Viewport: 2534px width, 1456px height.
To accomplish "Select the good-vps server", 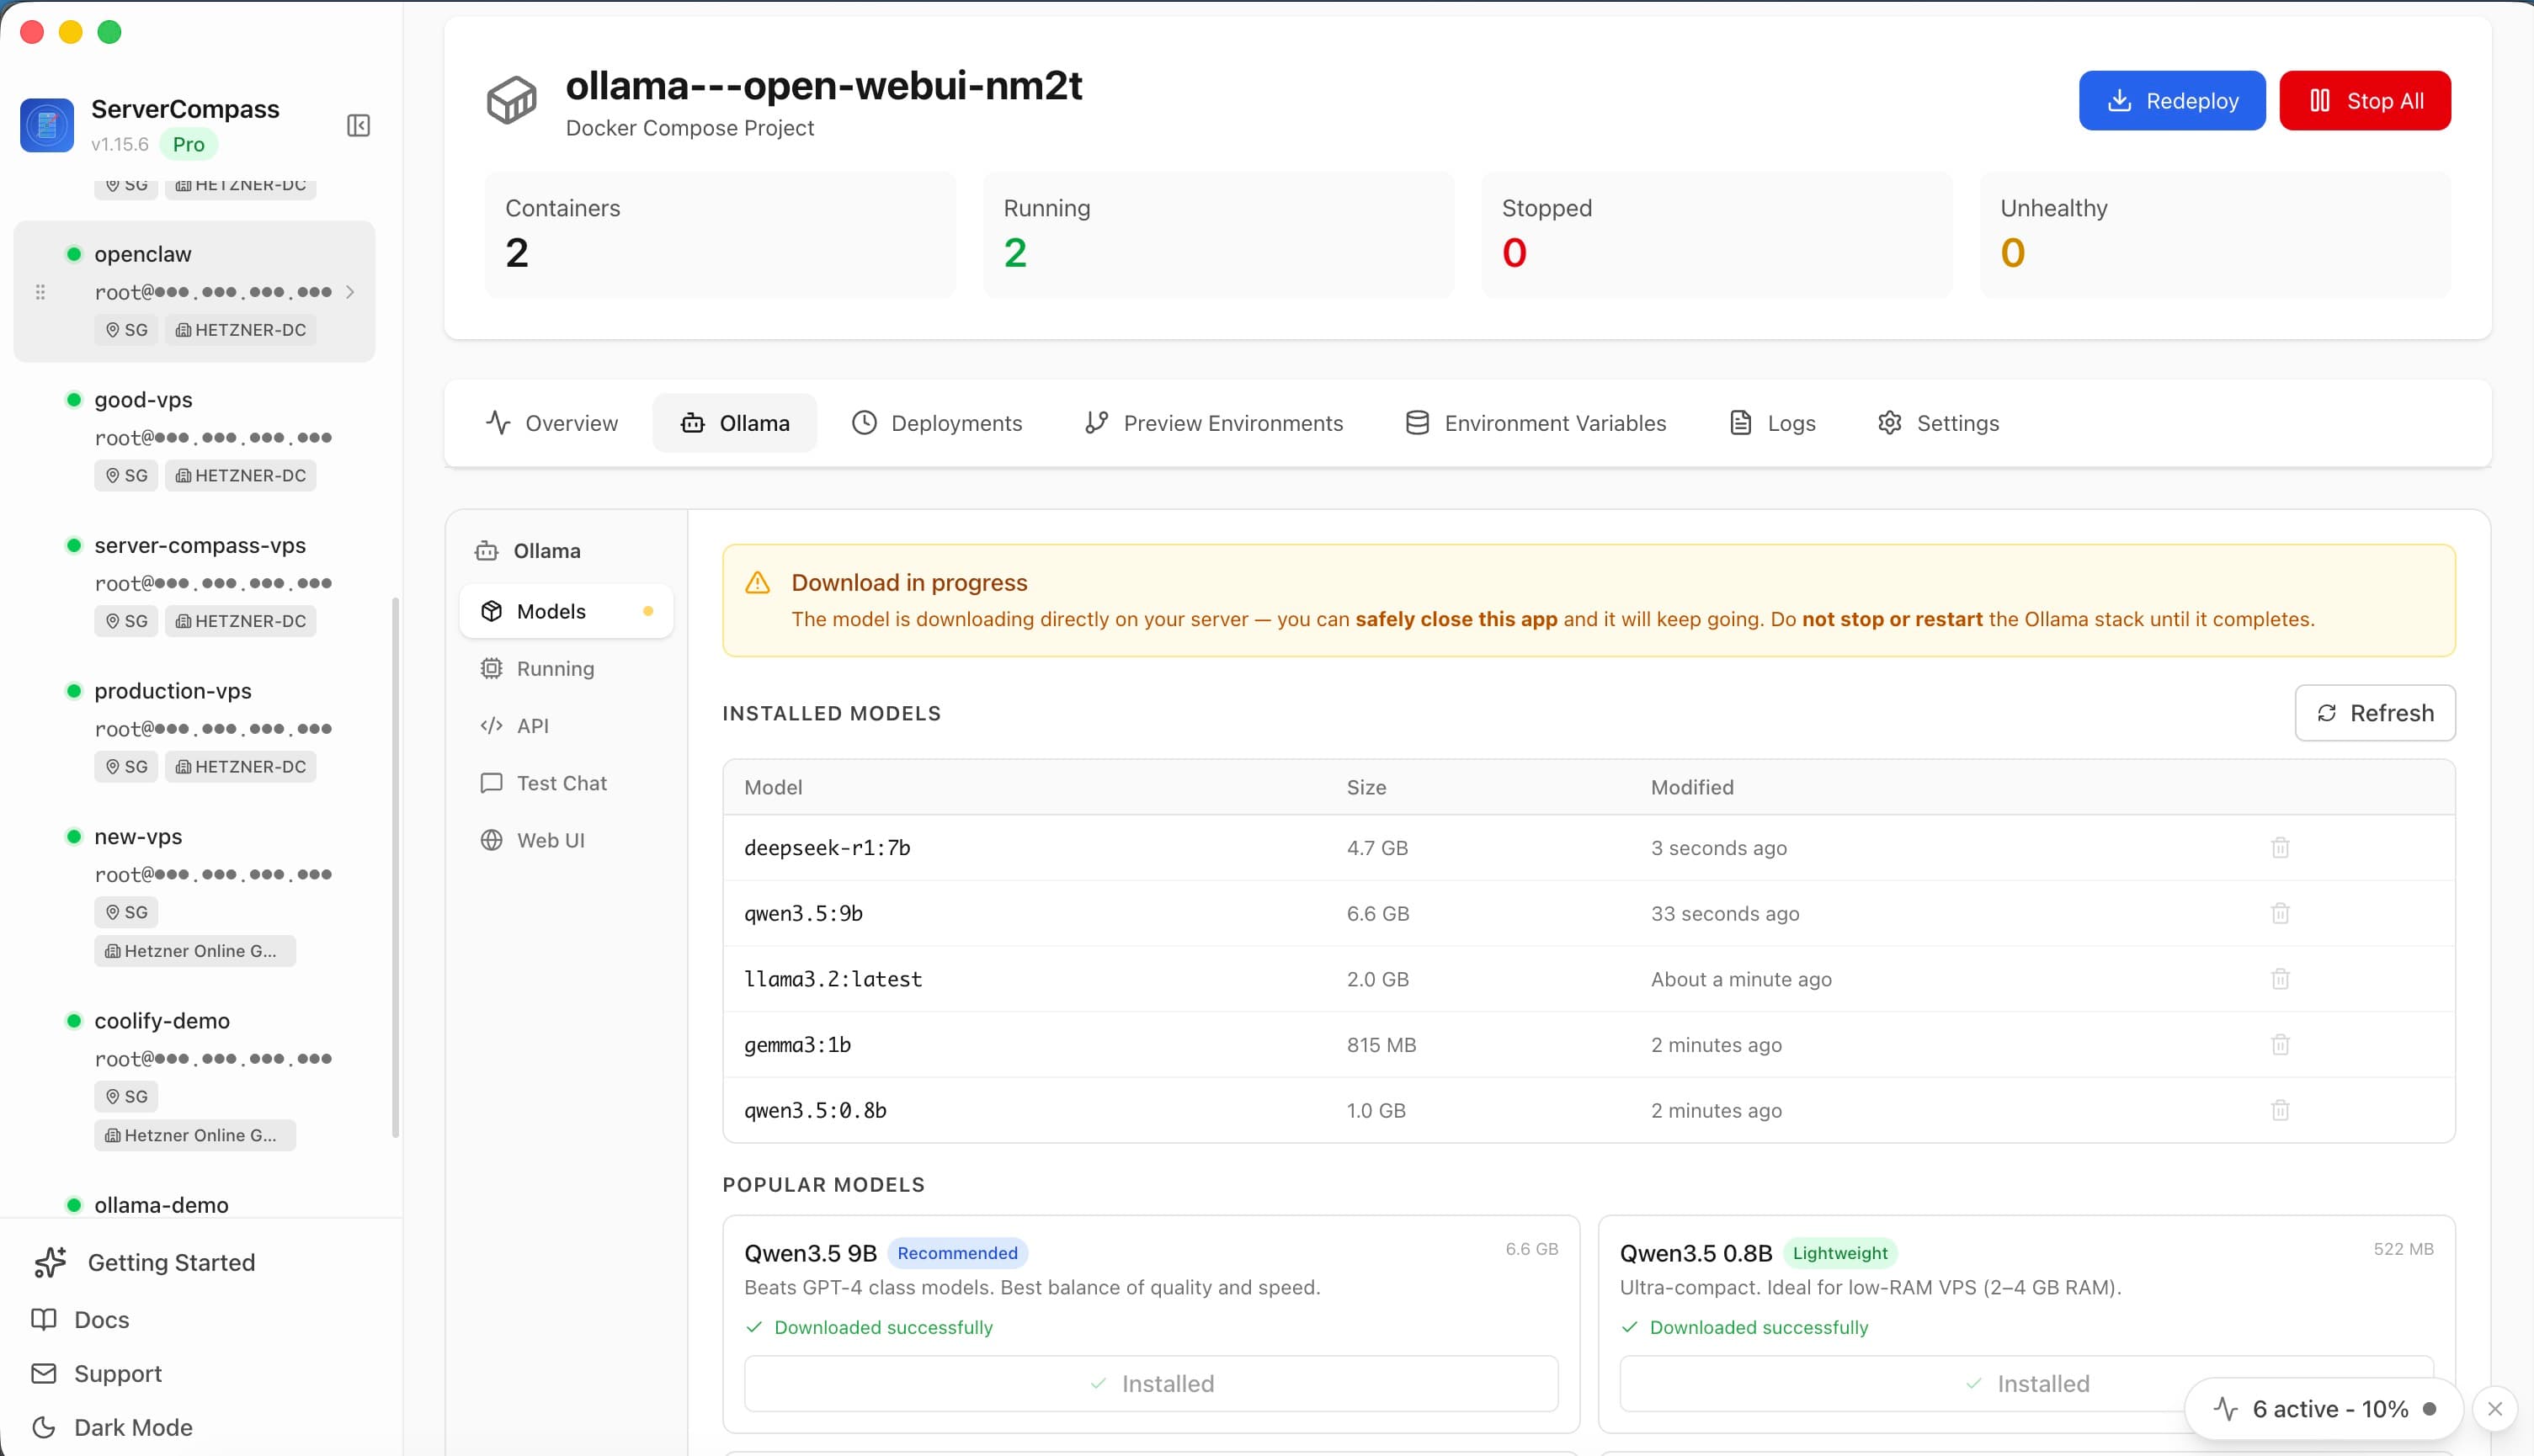I will 142,399.
